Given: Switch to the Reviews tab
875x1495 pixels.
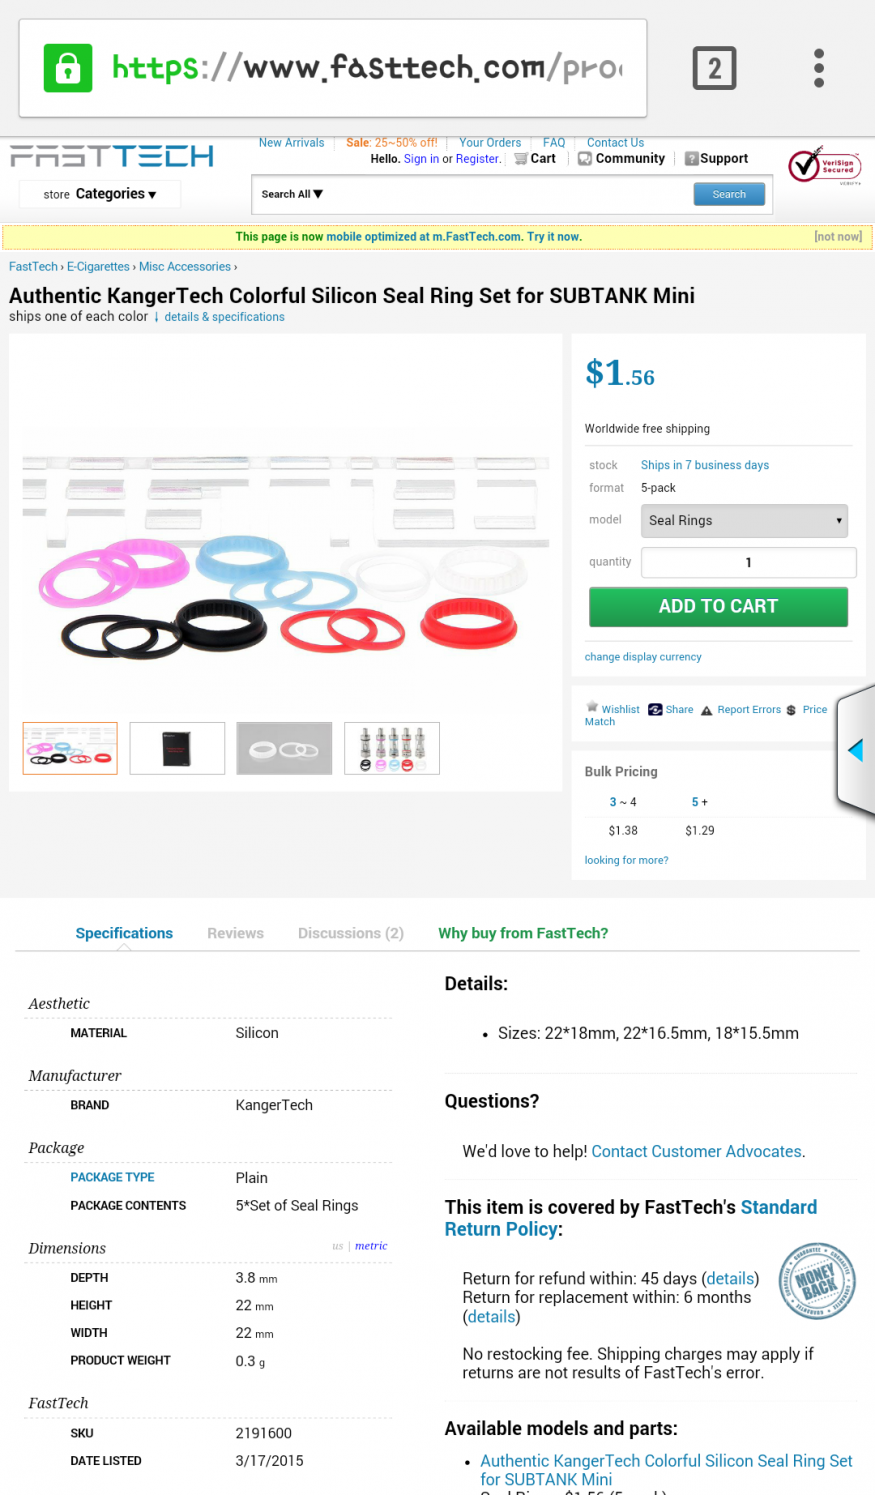Looking at the screenshot, I should 235,933.
